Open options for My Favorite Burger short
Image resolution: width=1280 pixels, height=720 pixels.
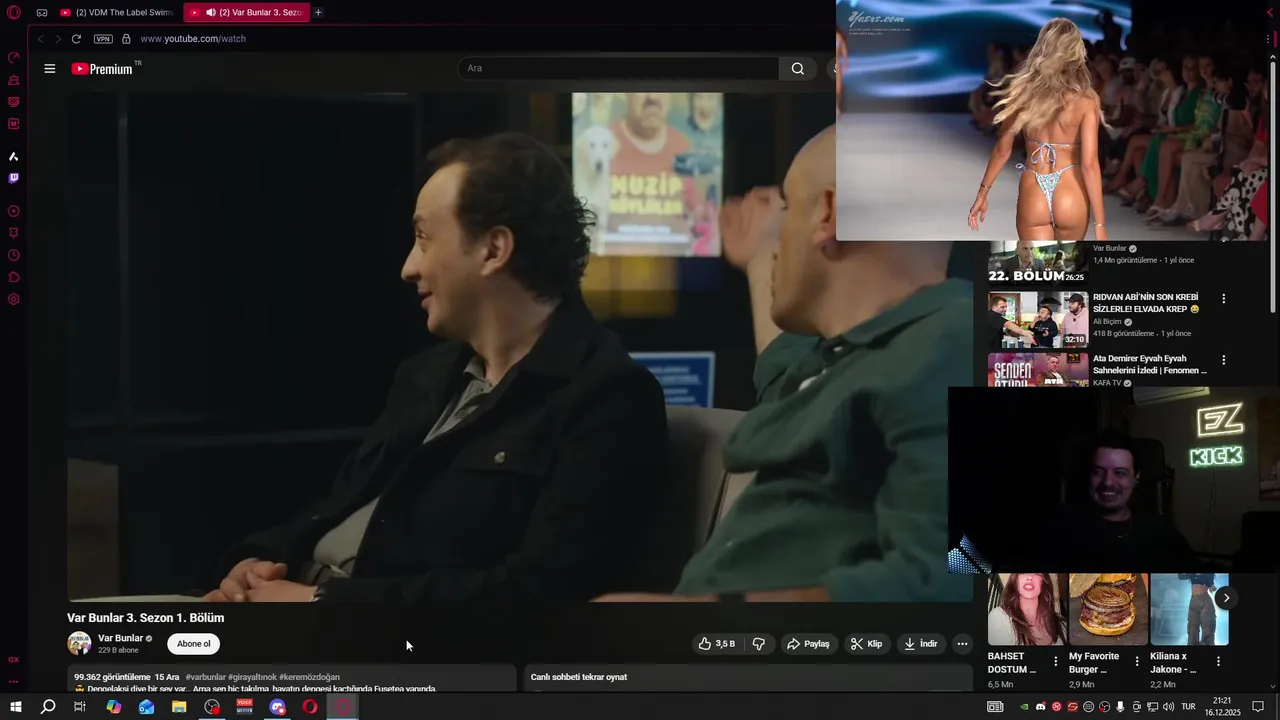(1137, 661)
